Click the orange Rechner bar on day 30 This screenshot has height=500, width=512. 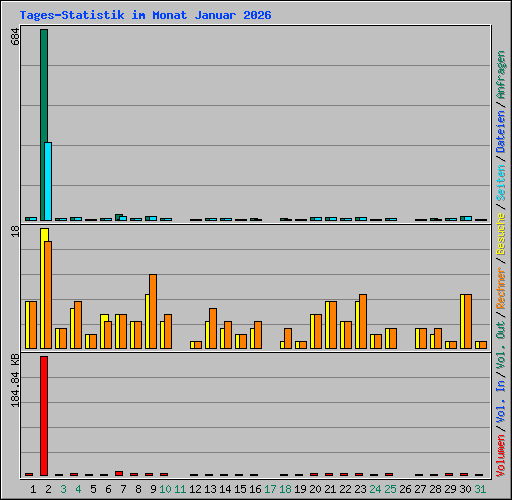(468, 322)
